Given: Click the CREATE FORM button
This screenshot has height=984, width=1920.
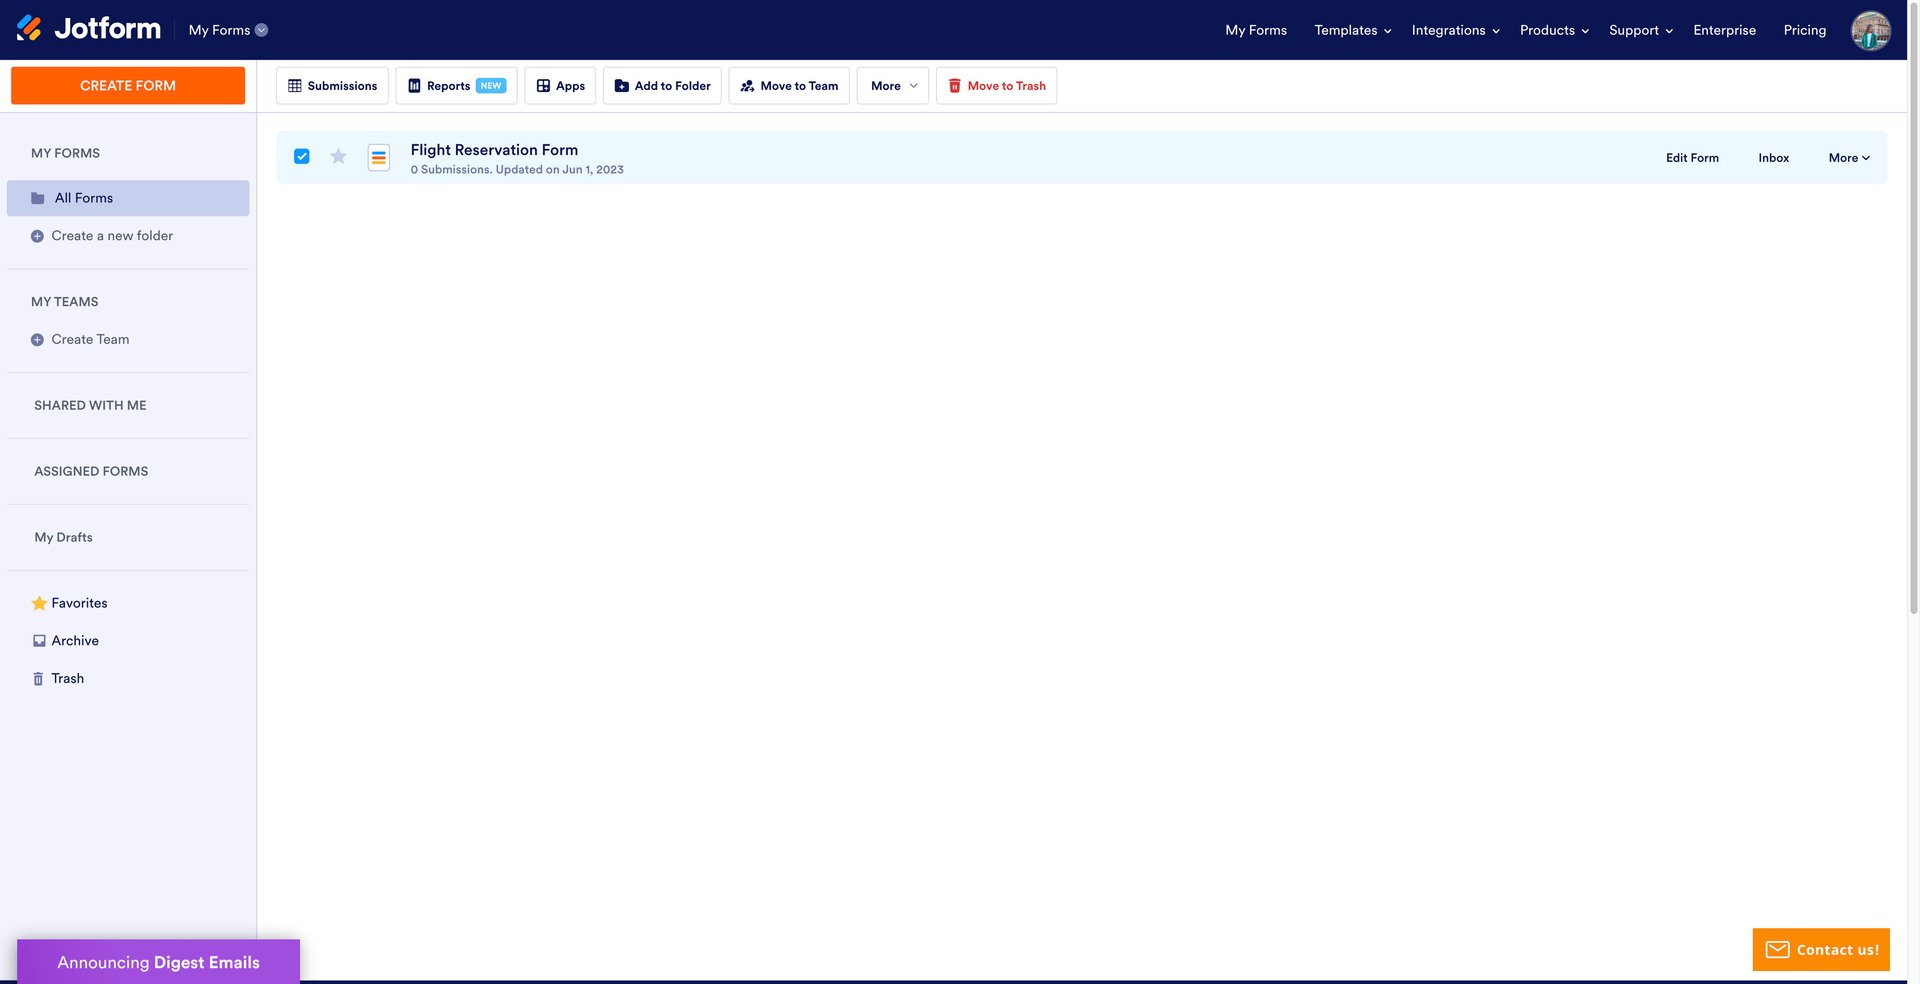Looking at the screenshot, I should pos(128,86).
